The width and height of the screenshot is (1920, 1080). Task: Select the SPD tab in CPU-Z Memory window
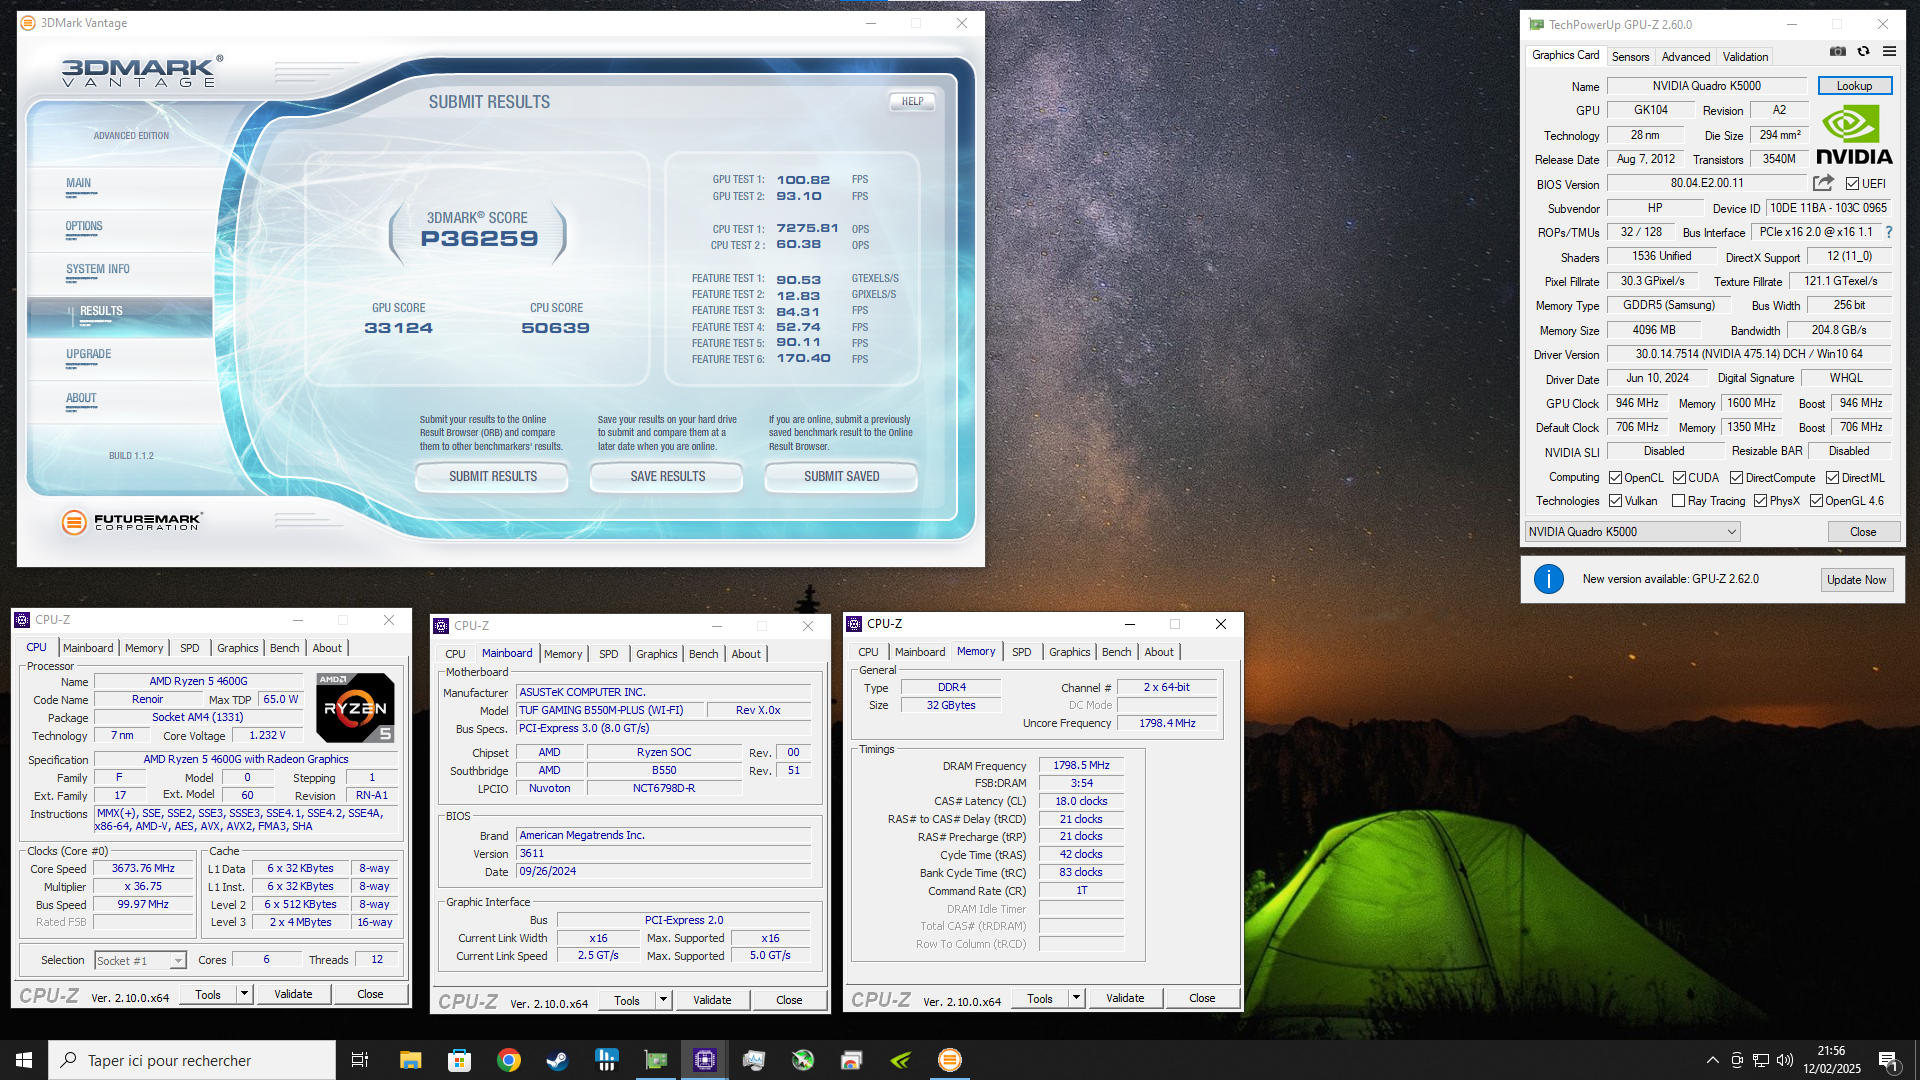tap(1021, 652)
